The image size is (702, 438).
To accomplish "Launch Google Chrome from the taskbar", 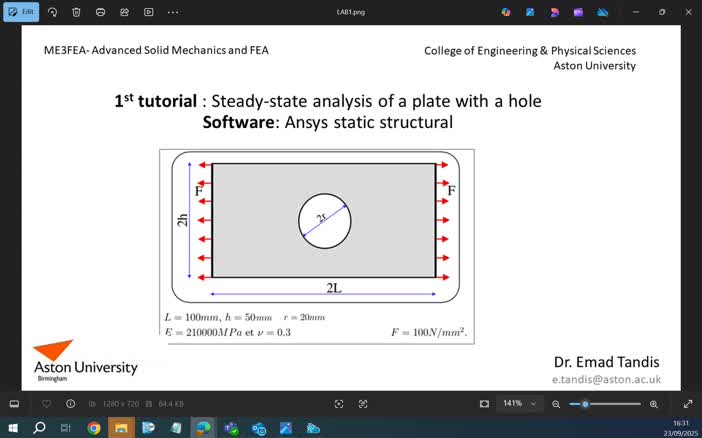I will pos(94,428).
